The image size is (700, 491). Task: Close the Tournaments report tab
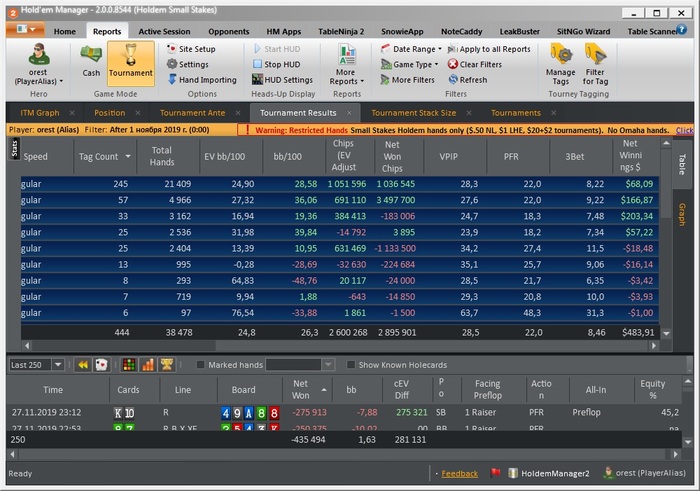[x=554, y=113]
